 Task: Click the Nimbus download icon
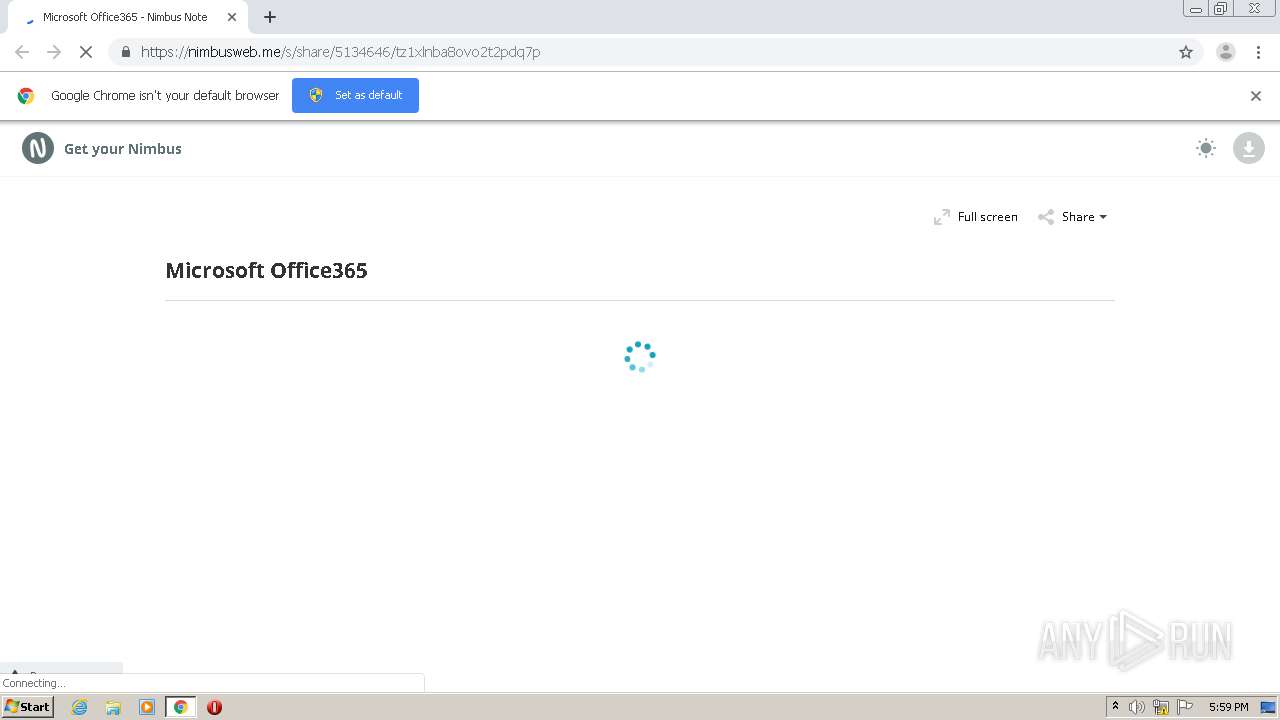click(1248, 148)
